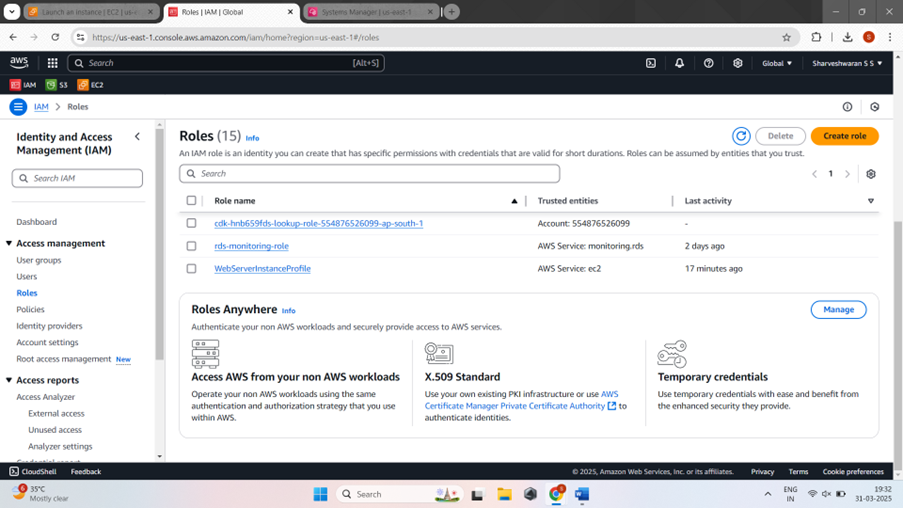
Task: Go back in browser history
Action: point(13,37)
